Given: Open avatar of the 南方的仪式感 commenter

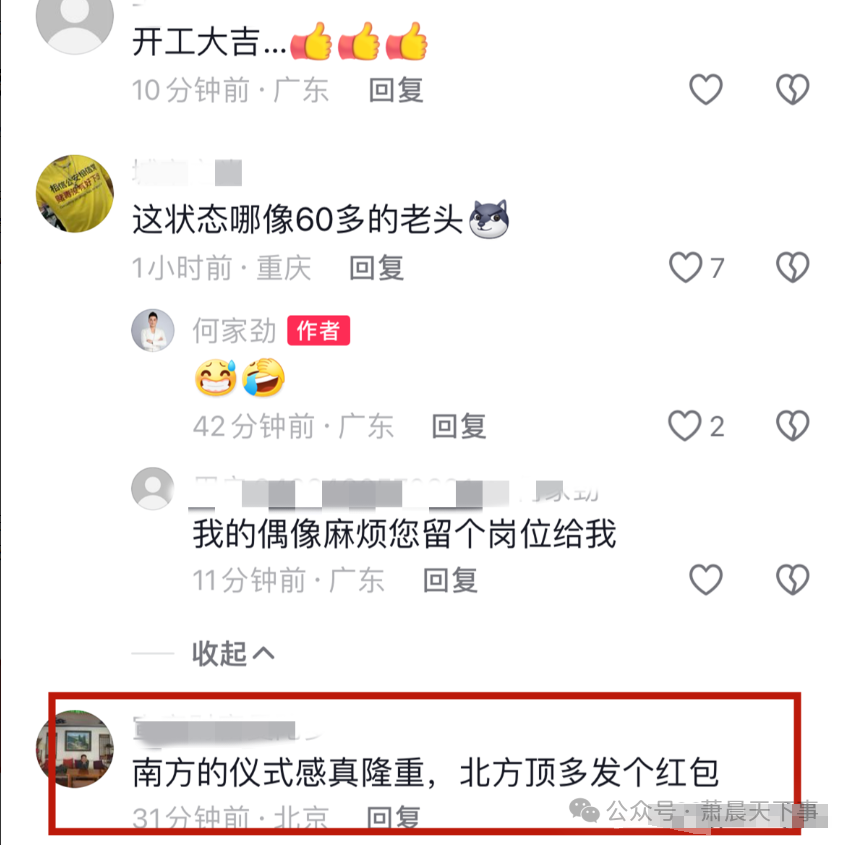Looking at the screenshot, I should pos(74,749).
